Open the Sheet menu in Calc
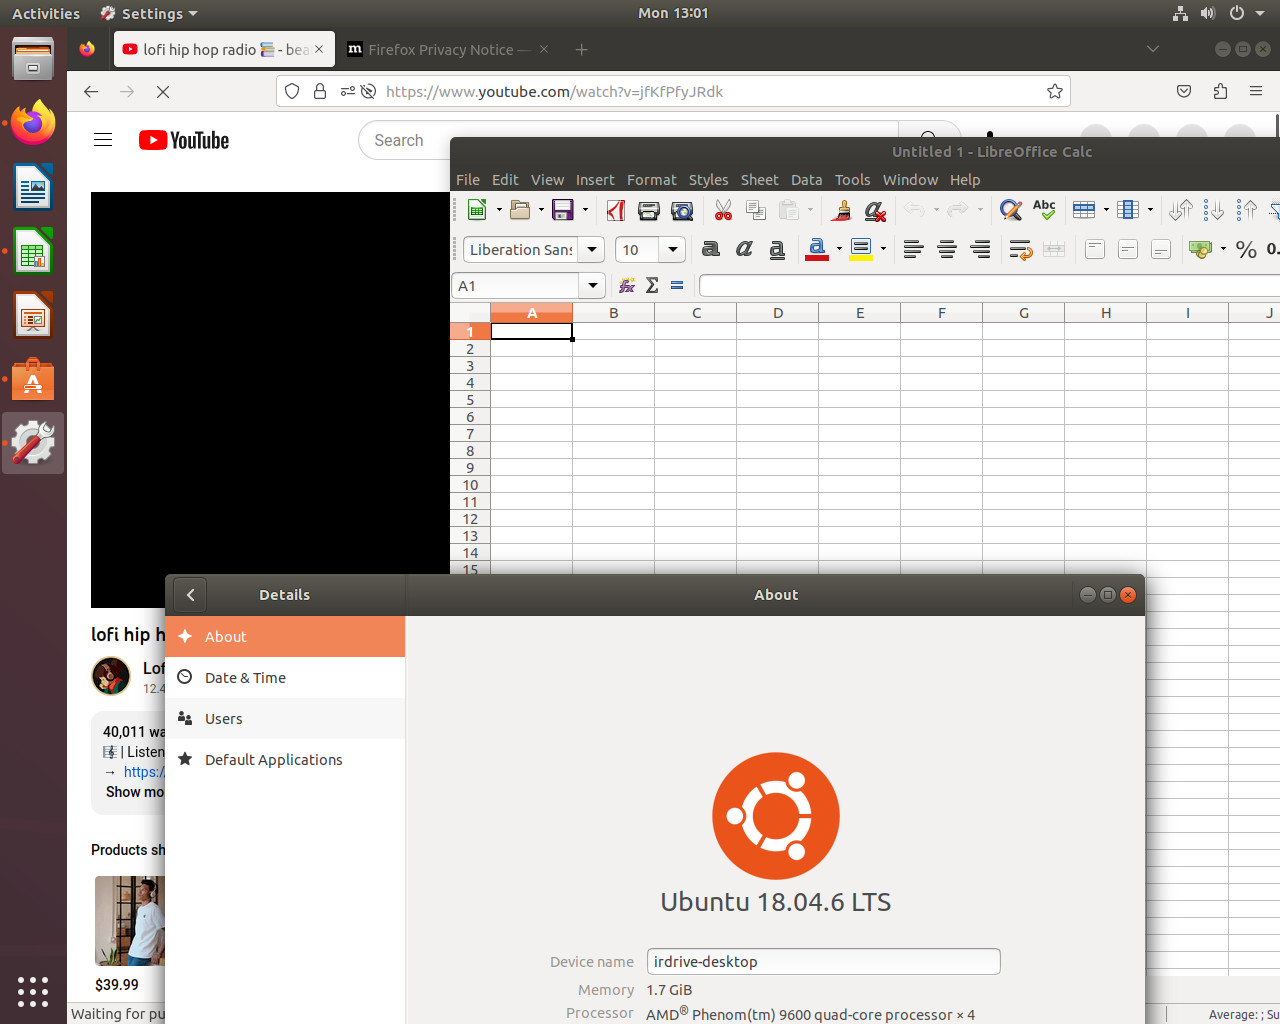Screen dimensions: 1280x1024 759,180
